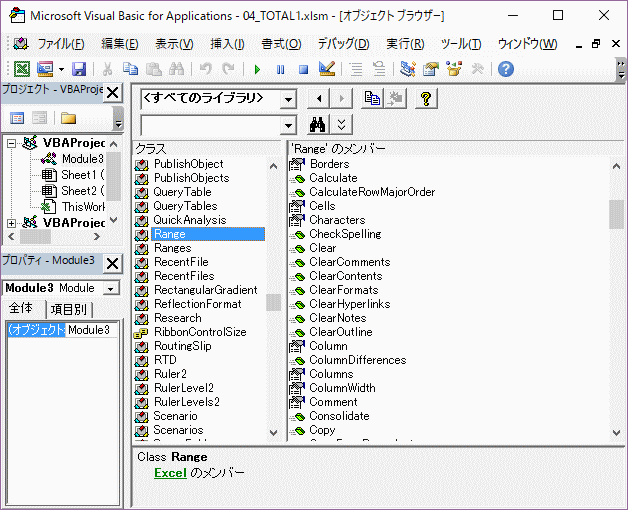
Task: Open the library dropdown arrow
Action: pyautogui.click(x=288, y=100)
